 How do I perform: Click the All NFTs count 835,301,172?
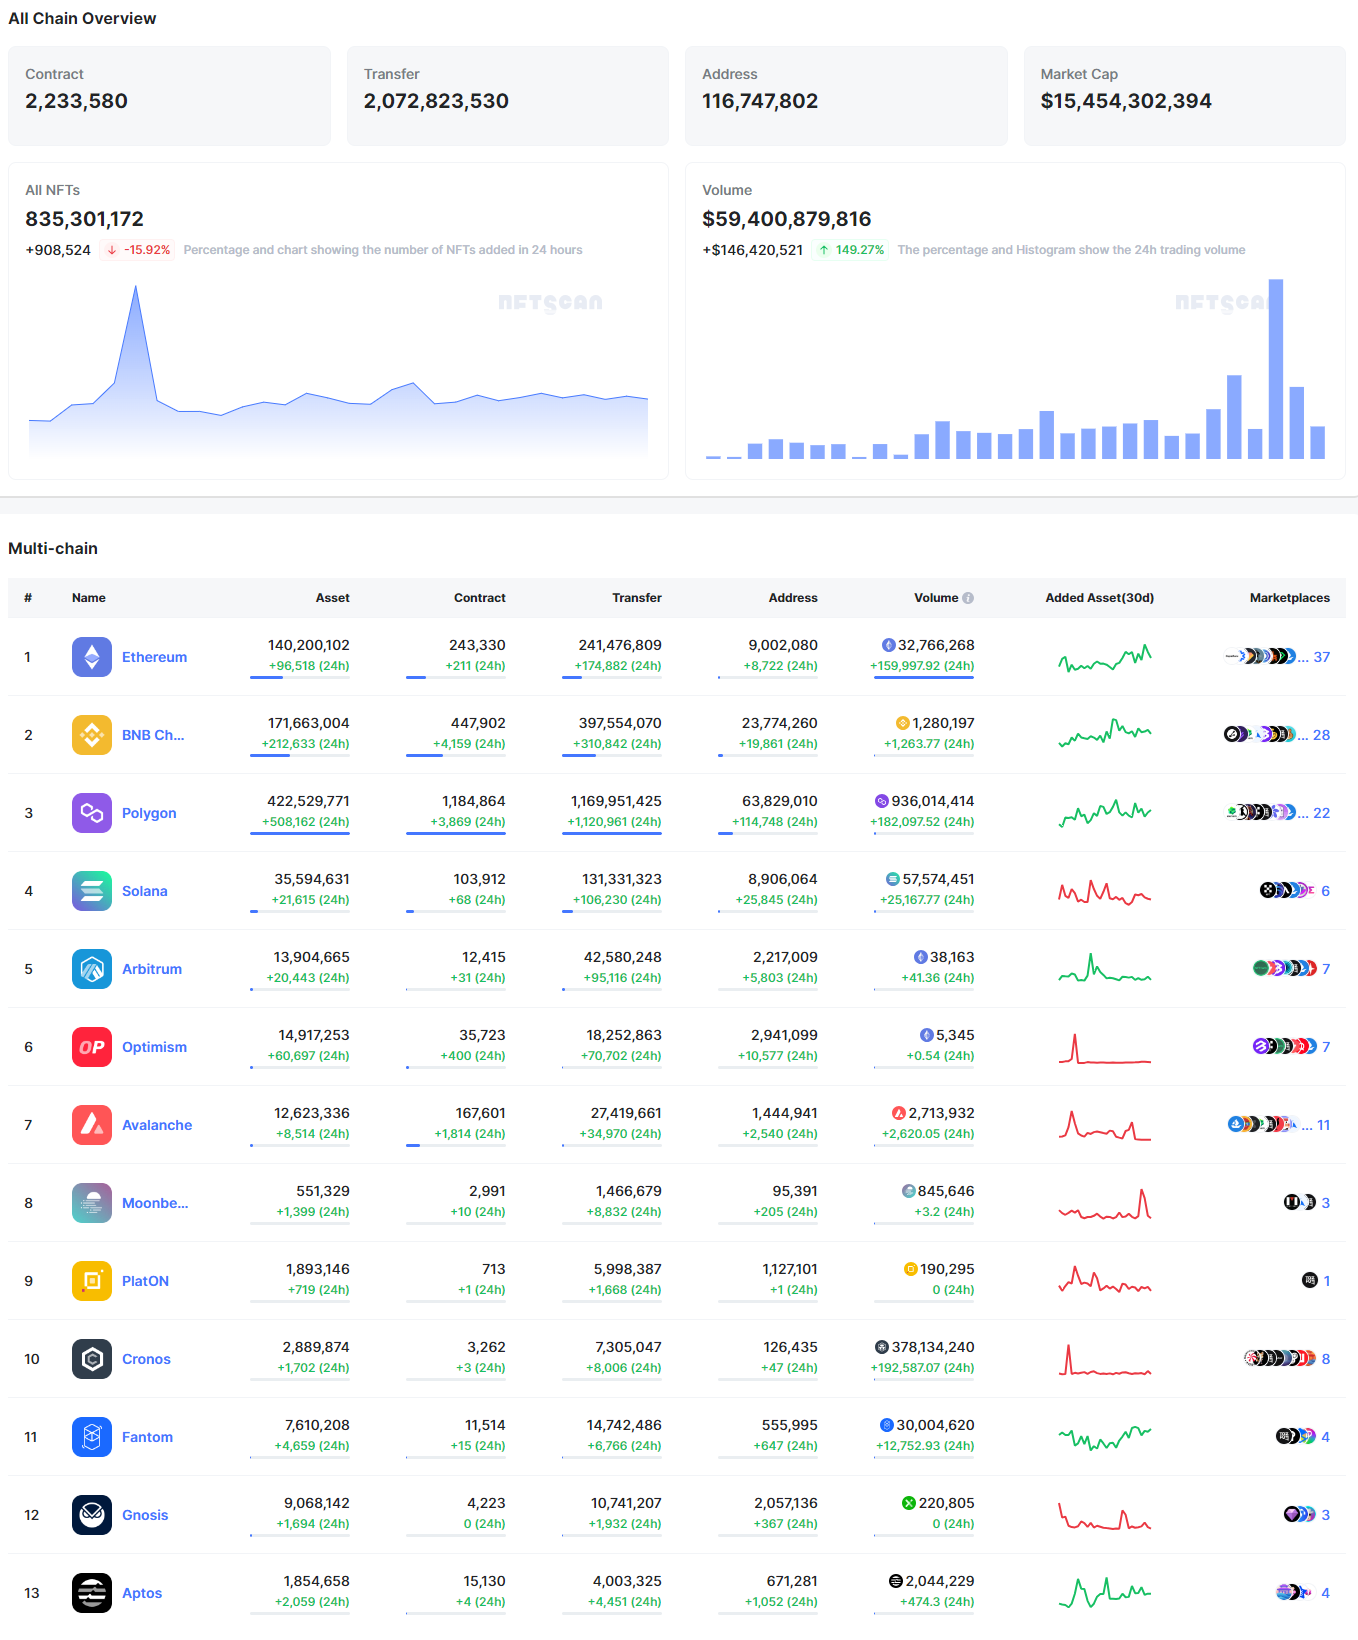[85, 219]
